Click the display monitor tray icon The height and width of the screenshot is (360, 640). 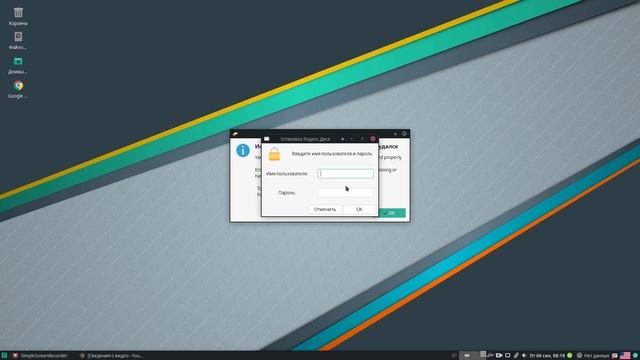[x=508, y=356]
